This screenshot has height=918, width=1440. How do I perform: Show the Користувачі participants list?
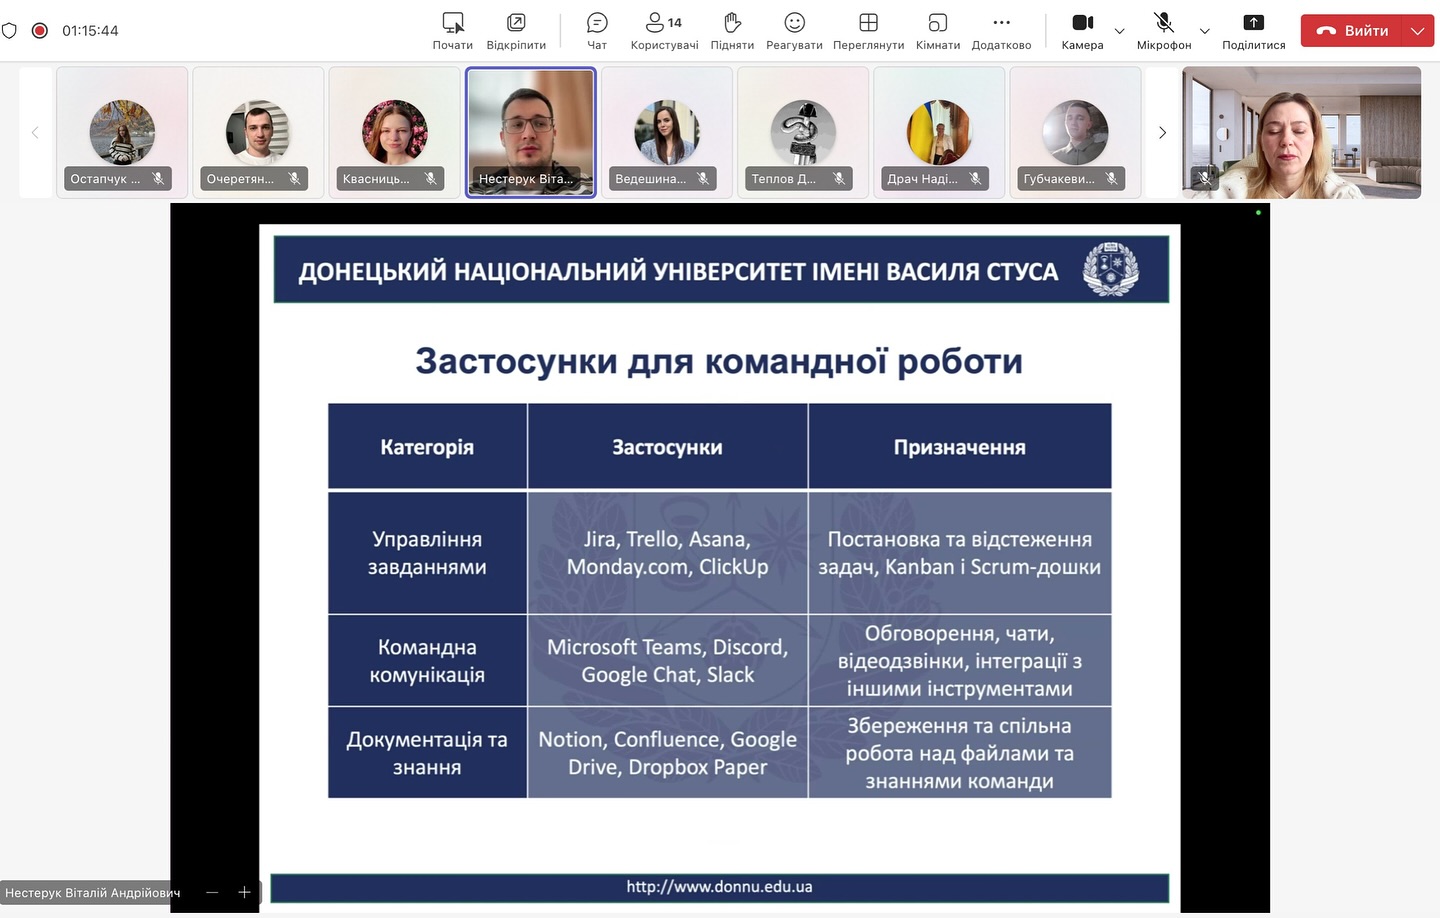[664, 31]
